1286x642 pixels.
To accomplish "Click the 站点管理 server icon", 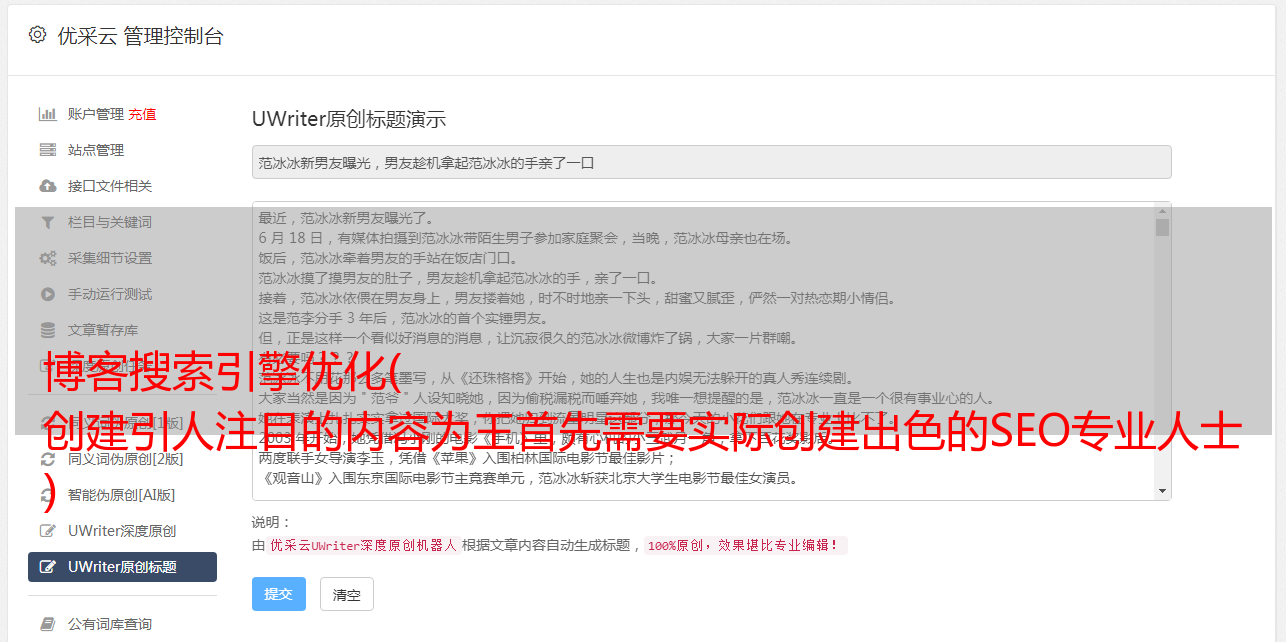I will 47,150.
